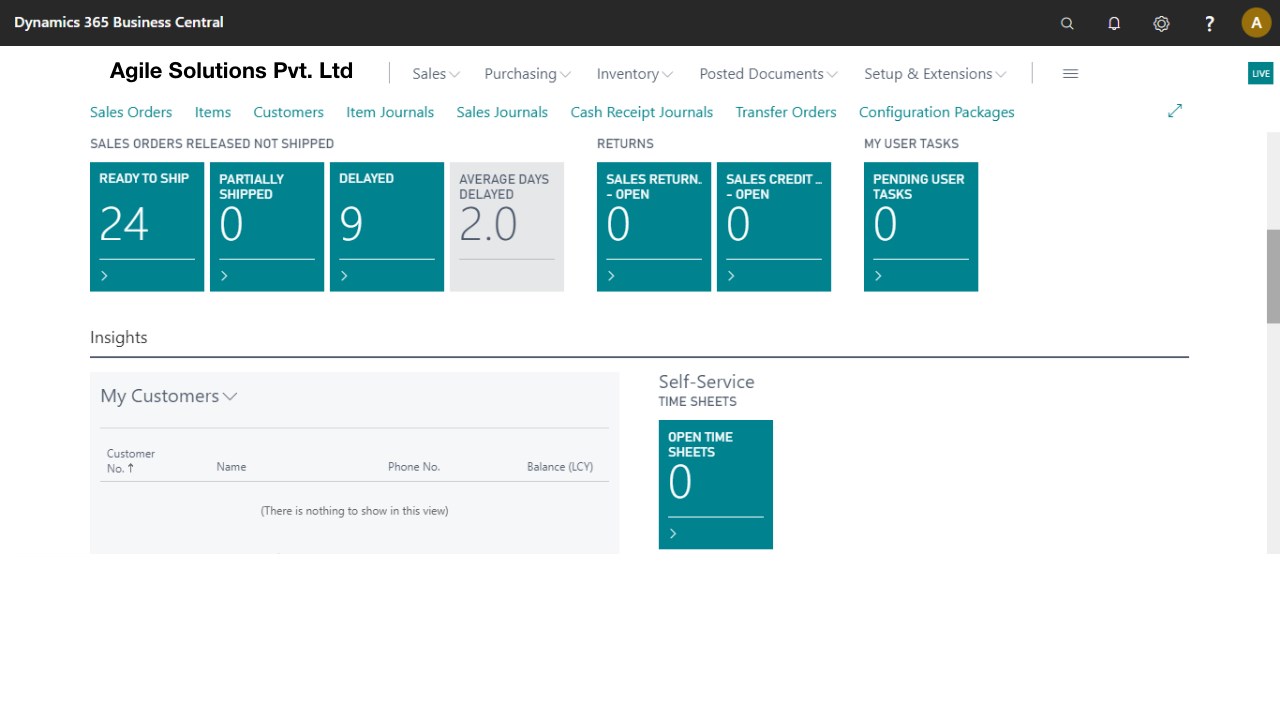Open Item Journals
Screen dimensions: 1280x720
coord(390,112)
